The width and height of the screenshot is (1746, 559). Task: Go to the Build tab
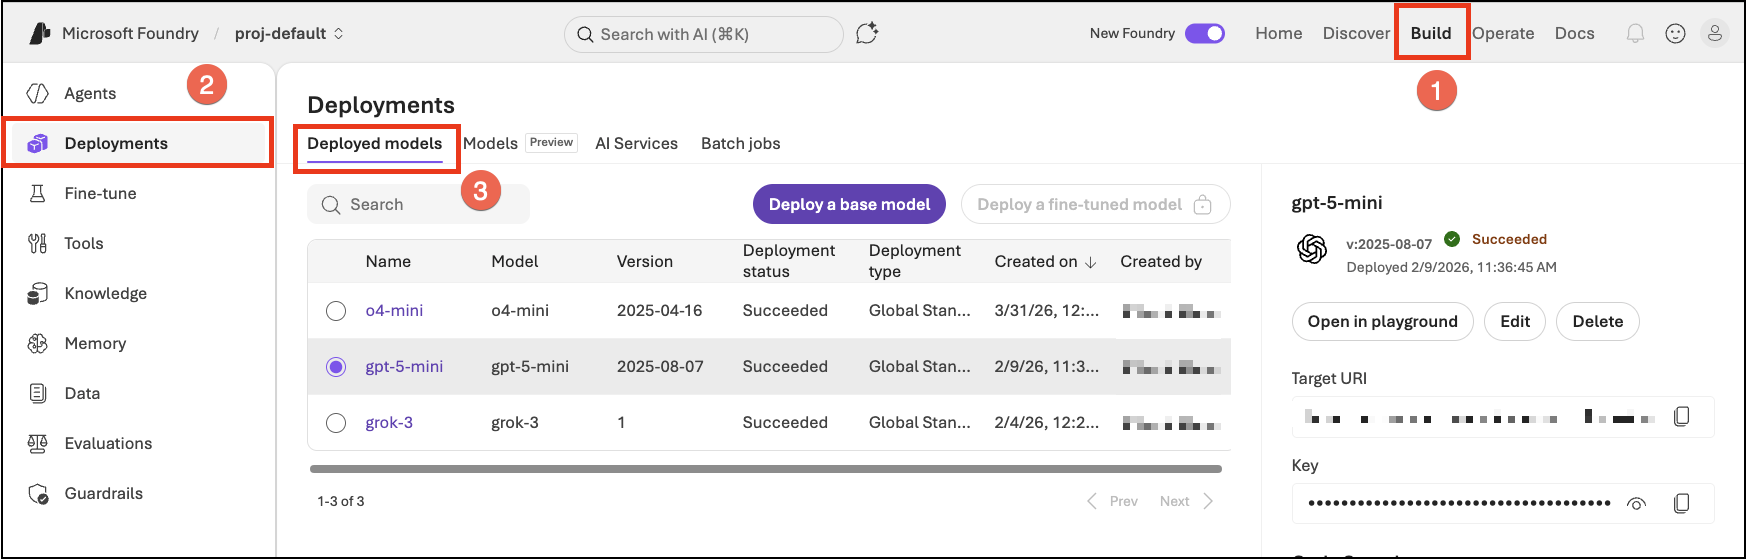click(x=1431, y=33)
